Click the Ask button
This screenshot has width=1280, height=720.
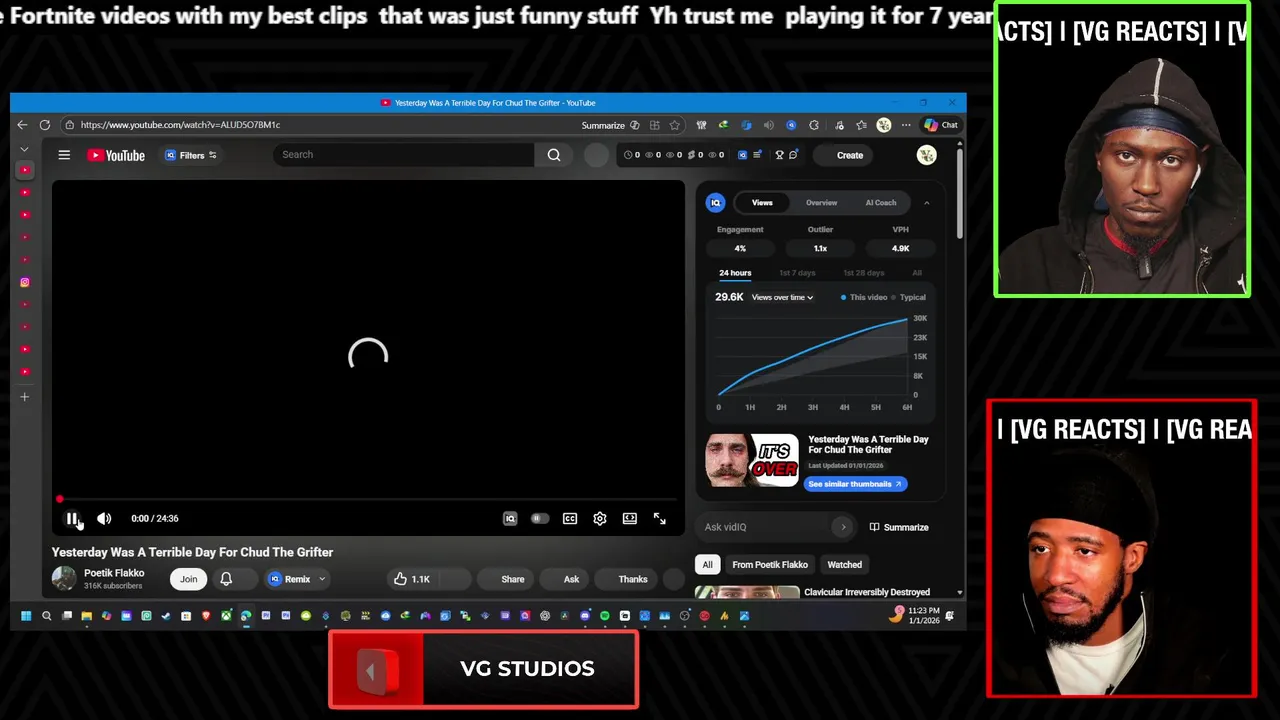pyautogui.click(x=571, y=579)
